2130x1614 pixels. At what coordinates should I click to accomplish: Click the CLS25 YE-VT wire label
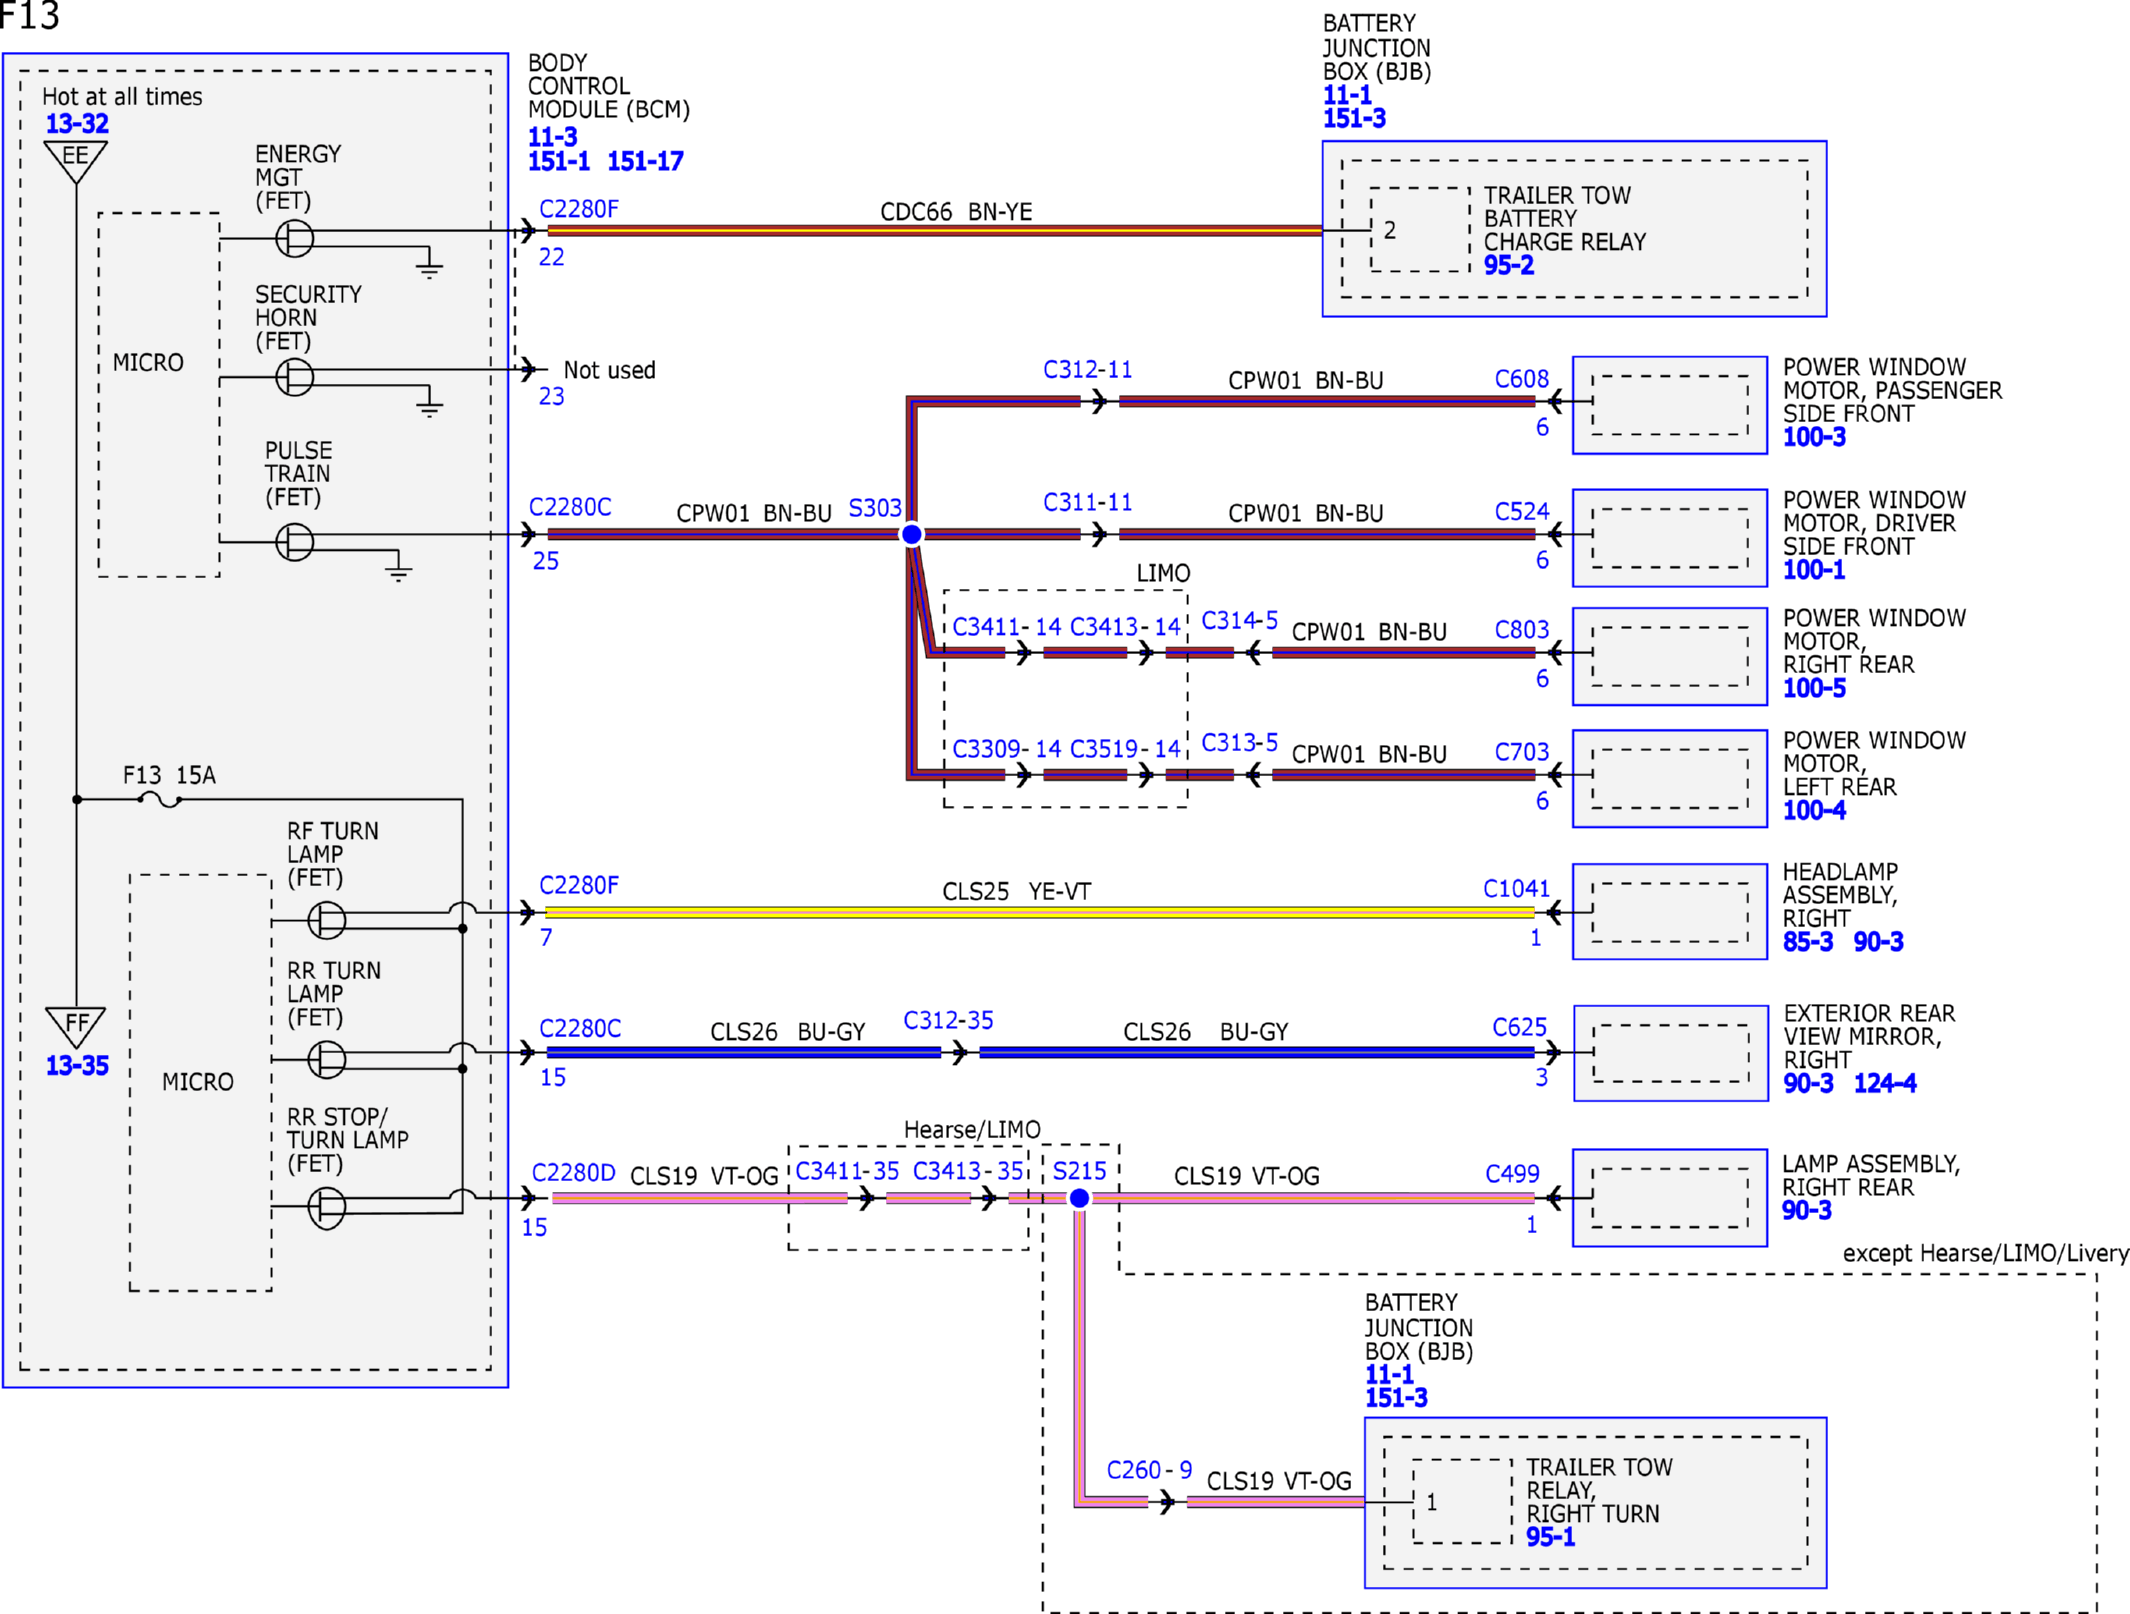1017,891
